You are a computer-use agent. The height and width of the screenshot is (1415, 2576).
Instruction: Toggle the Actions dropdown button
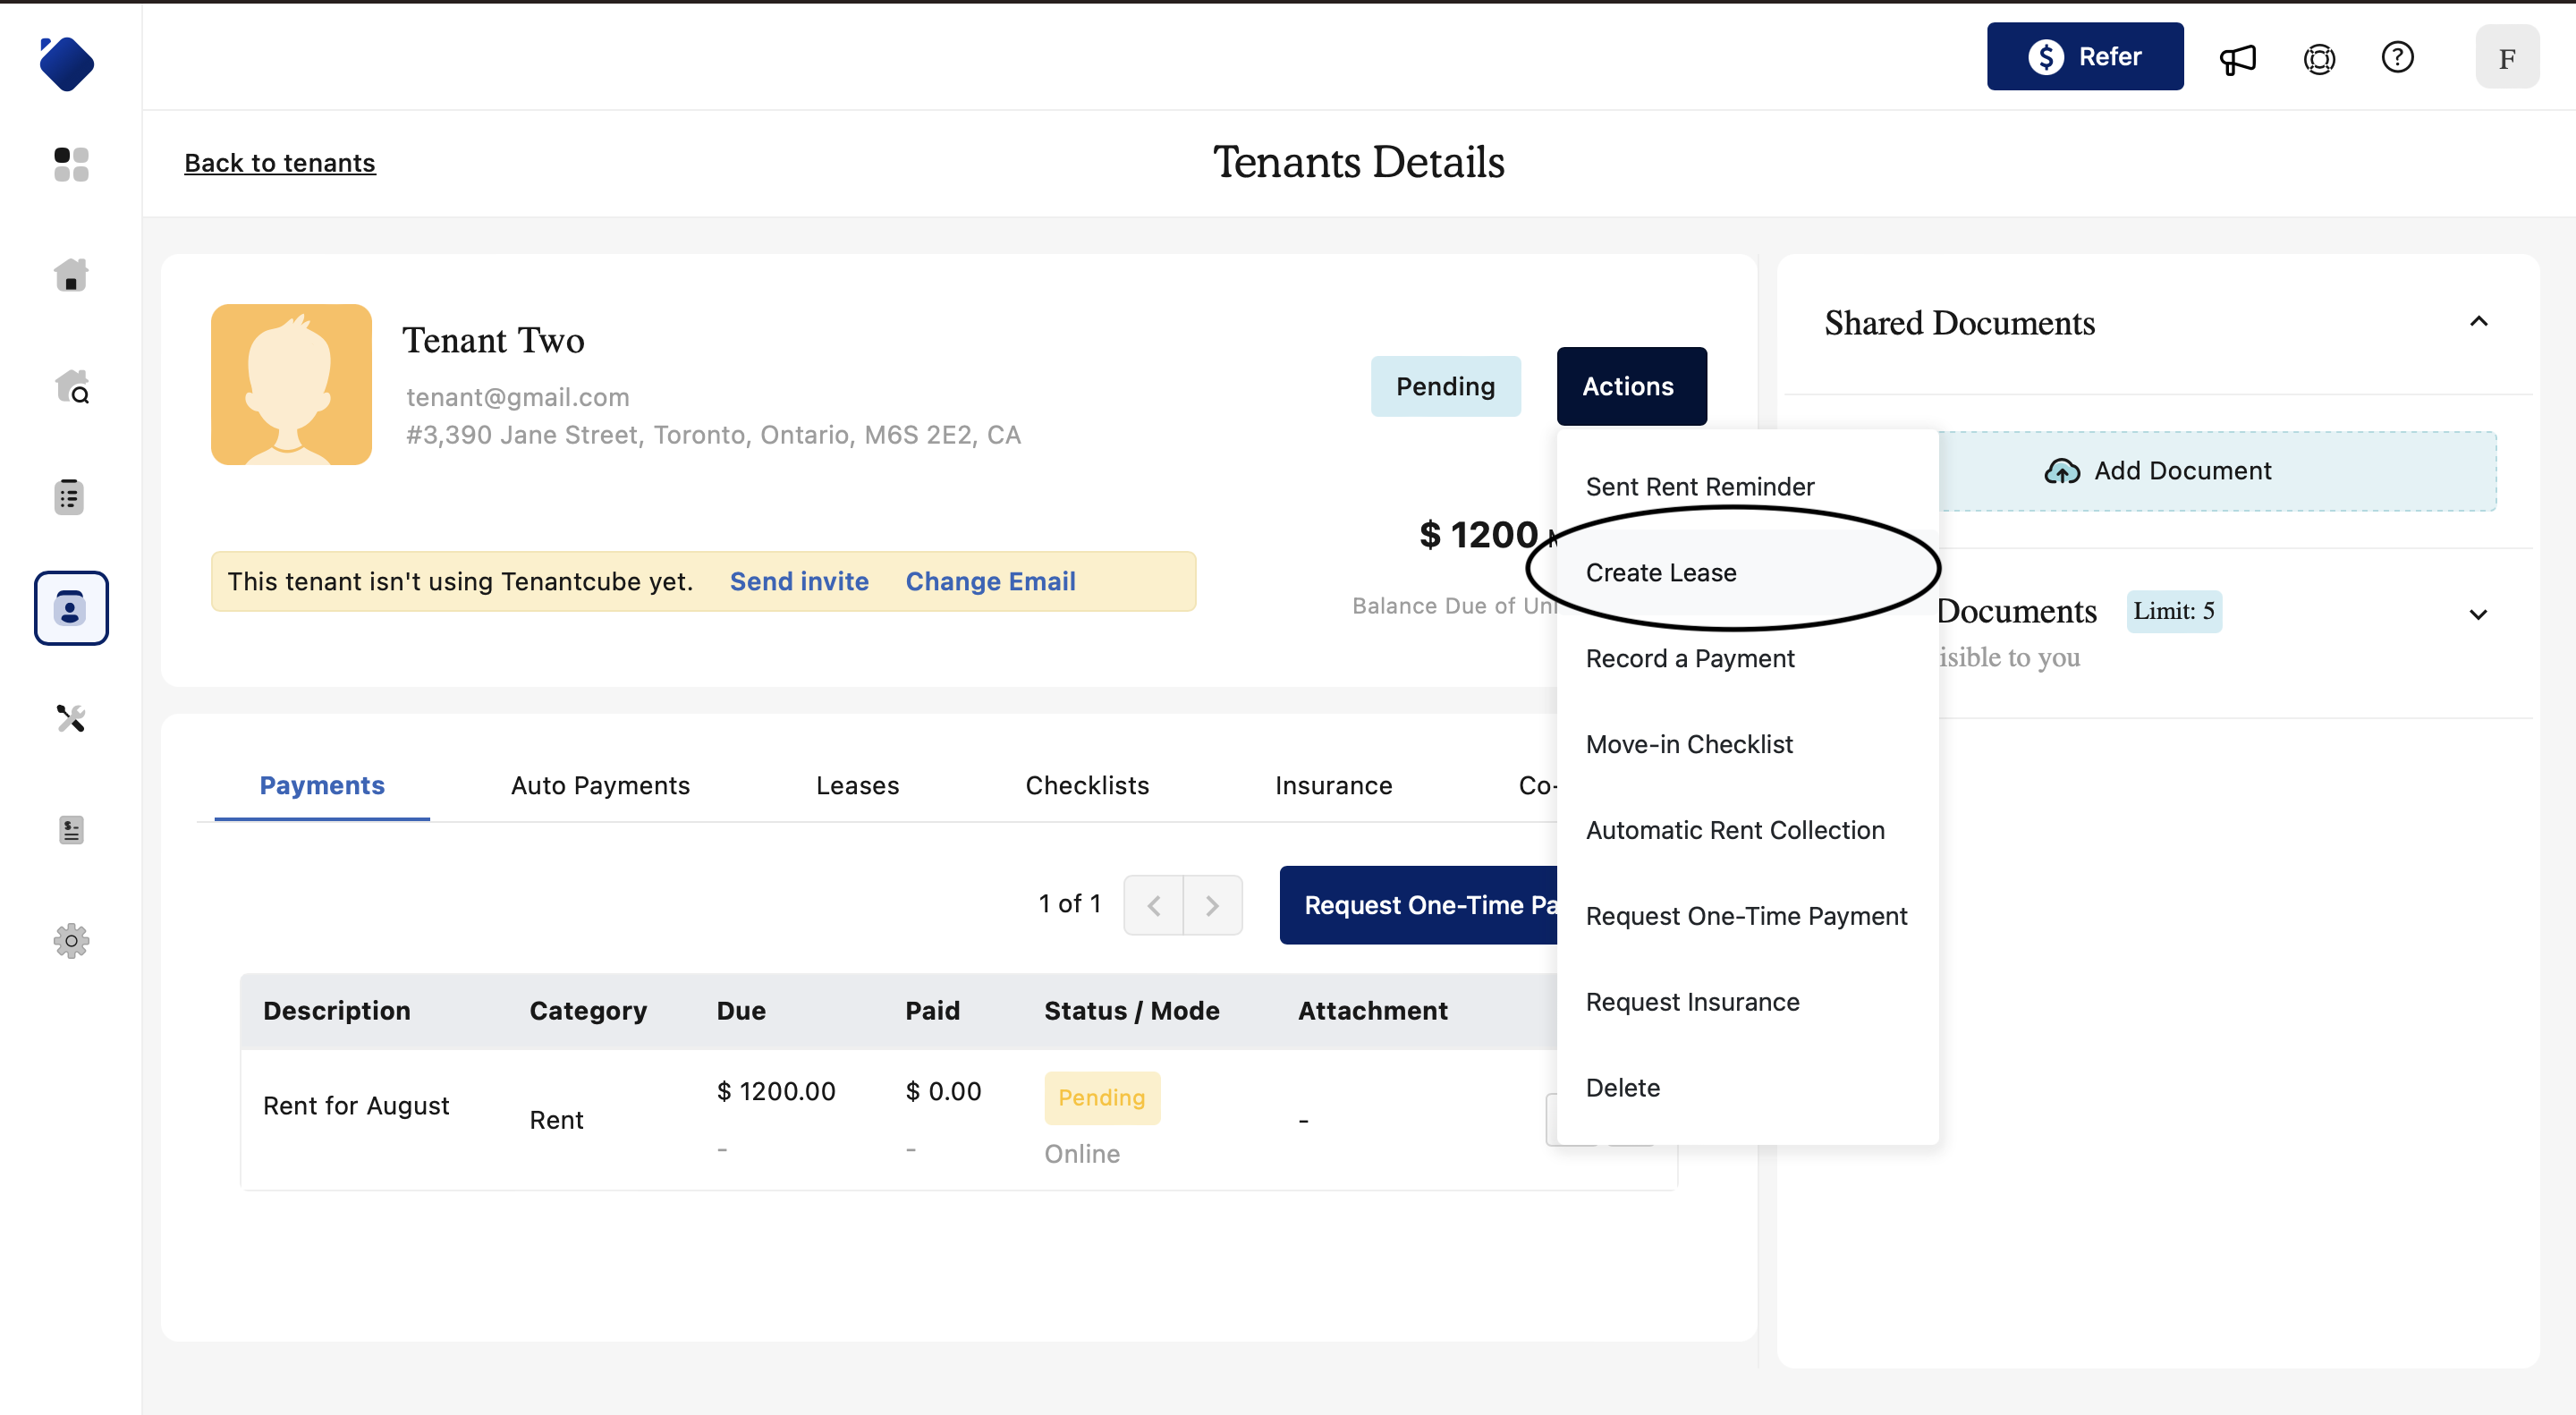[x=1631, y=386]
